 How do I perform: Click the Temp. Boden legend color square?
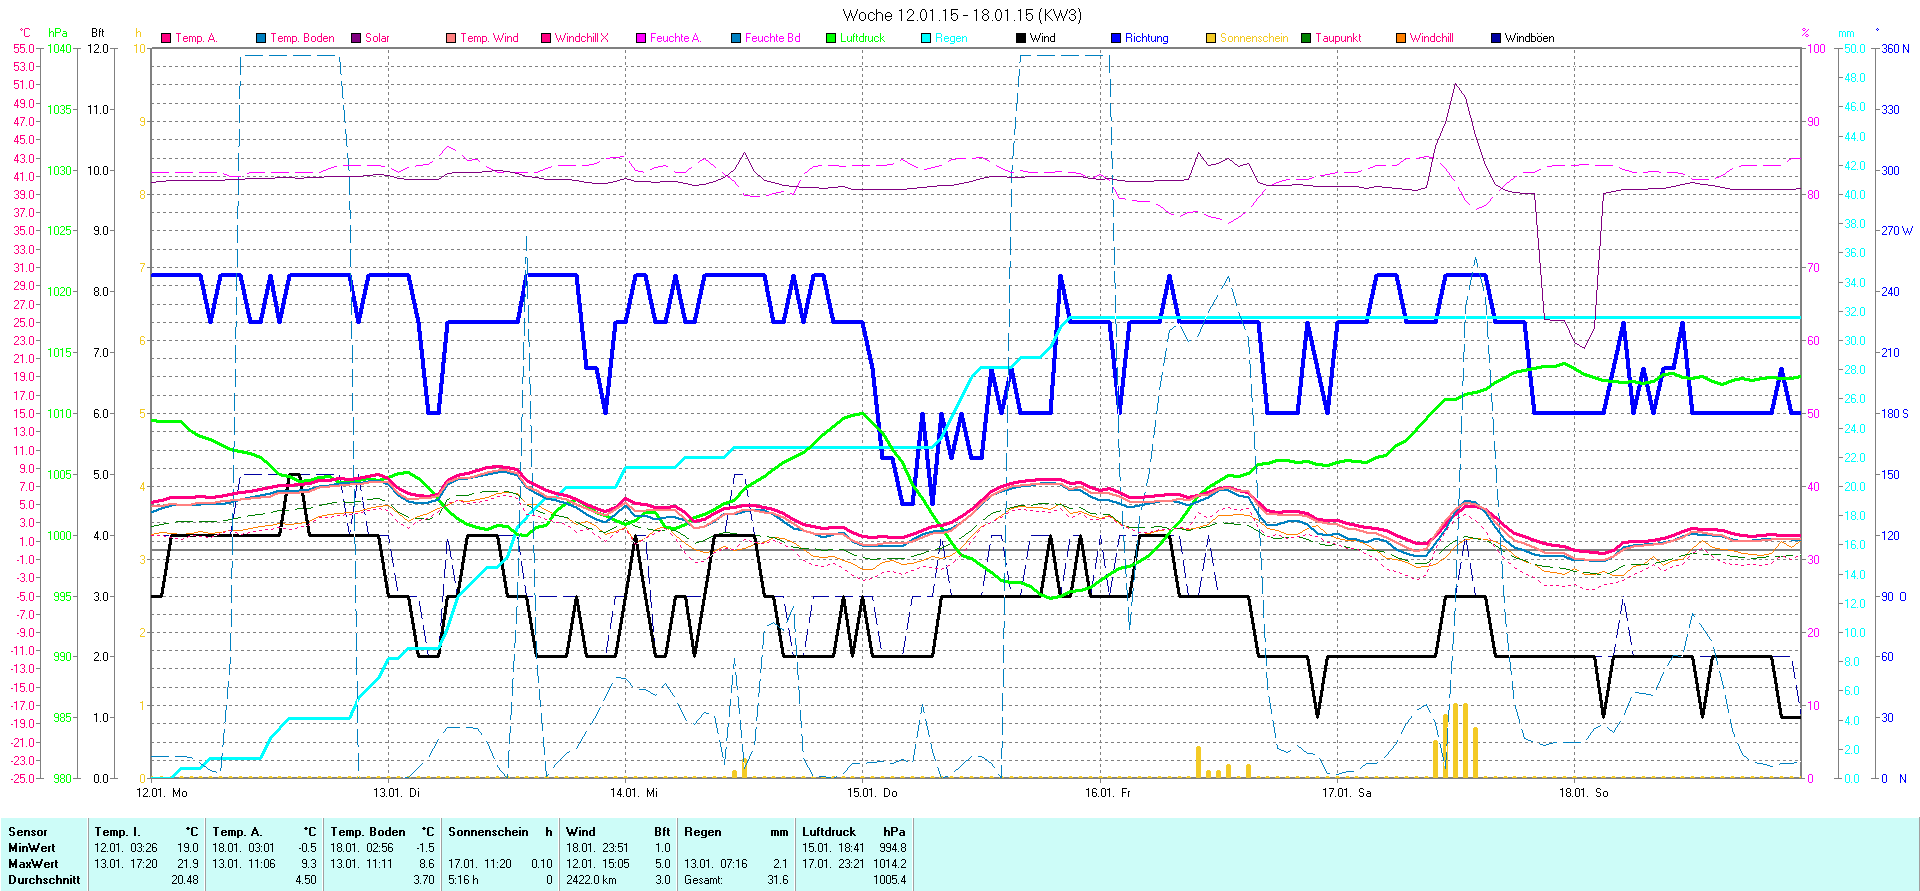click(261, 38)
